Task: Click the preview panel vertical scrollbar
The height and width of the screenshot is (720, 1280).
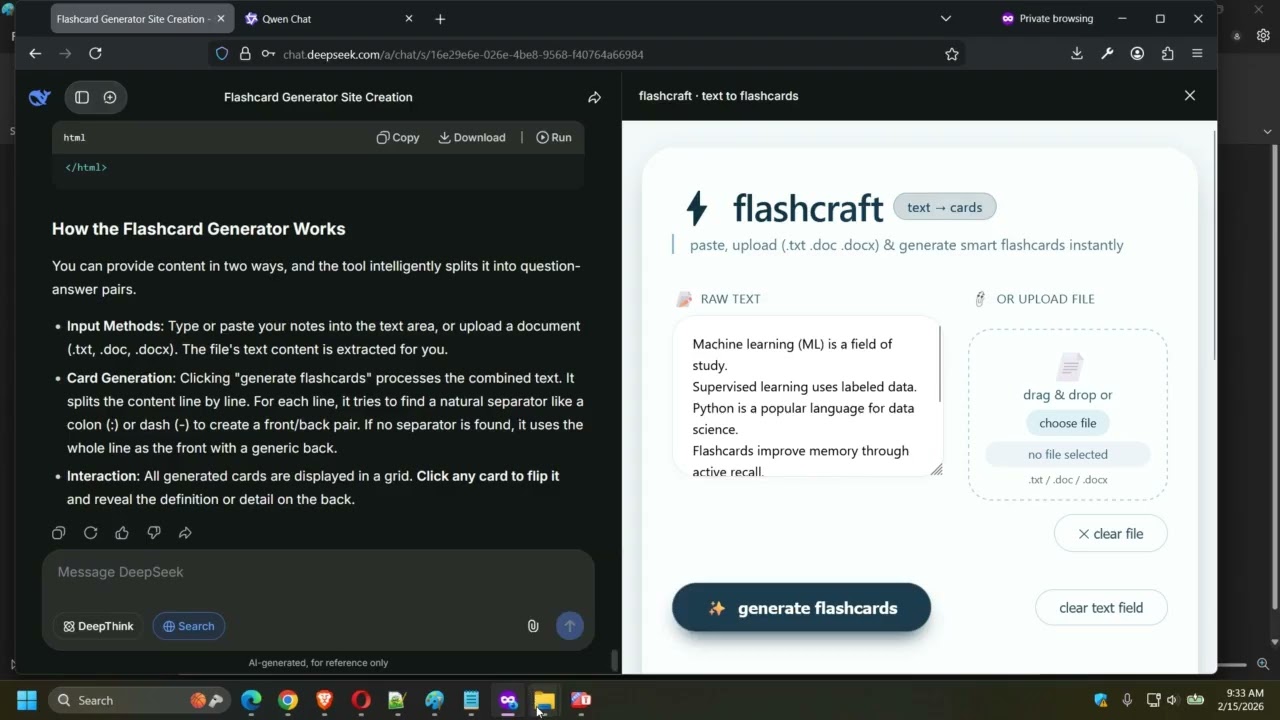Action: pos(1215,245)
